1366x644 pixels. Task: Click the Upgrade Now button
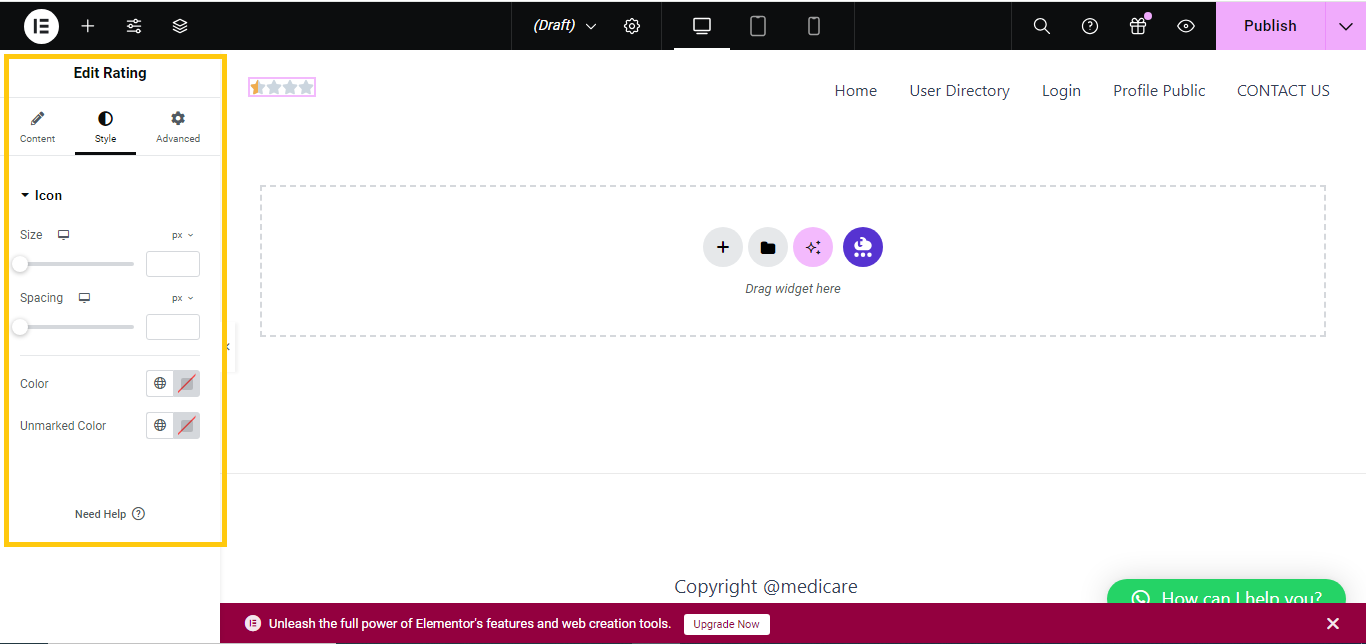pos(727,624)
